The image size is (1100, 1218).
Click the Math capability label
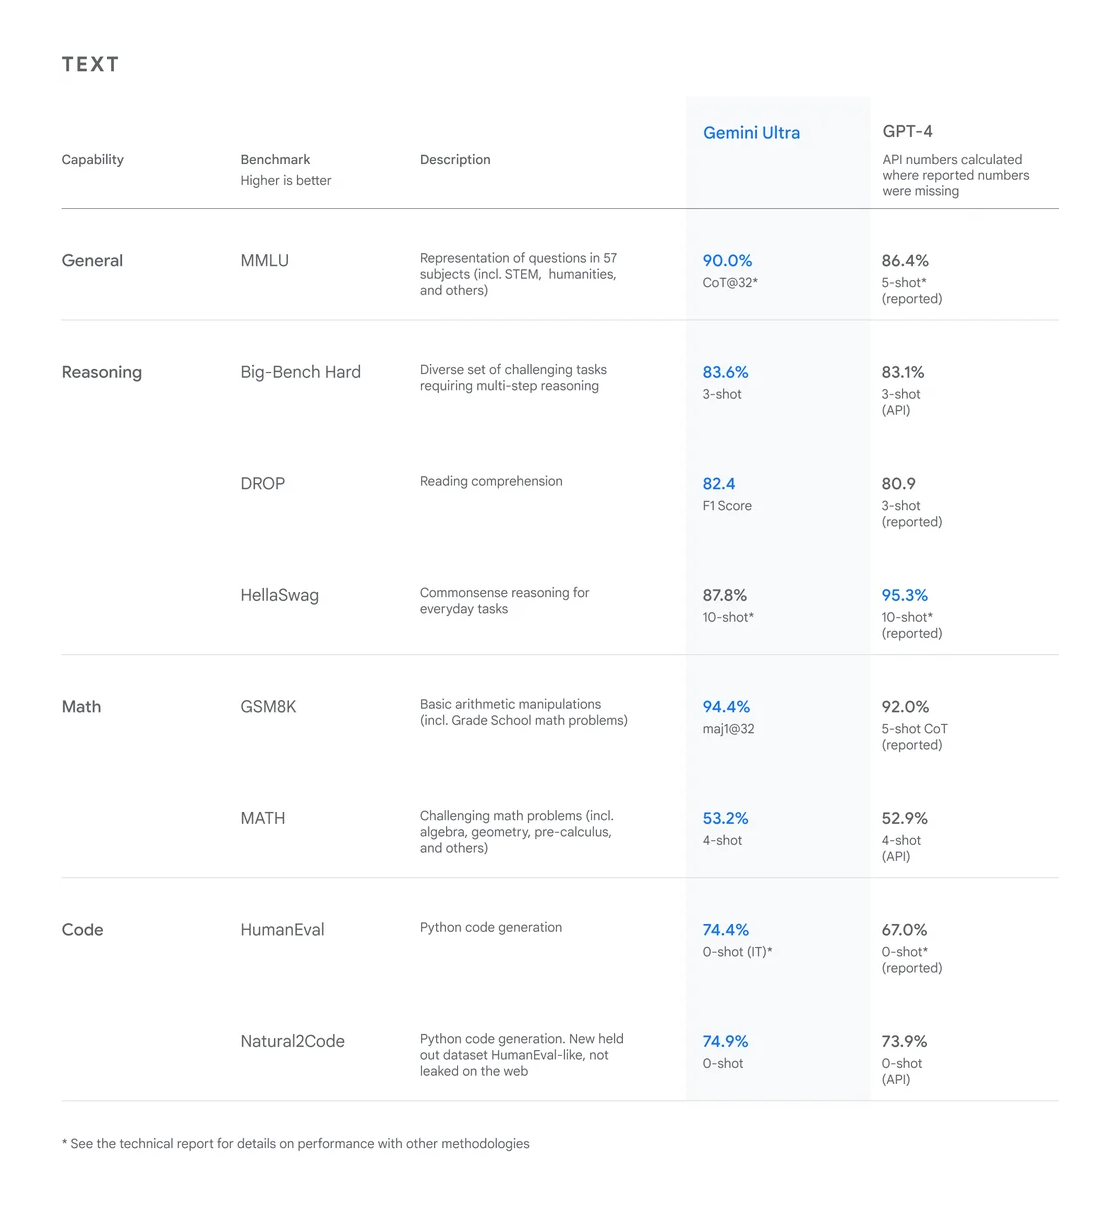81,707
